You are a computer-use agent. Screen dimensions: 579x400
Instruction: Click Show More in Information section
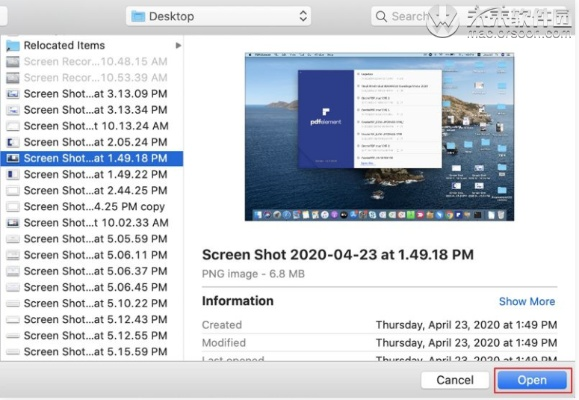pyautogui.click(x=527, y=301)
